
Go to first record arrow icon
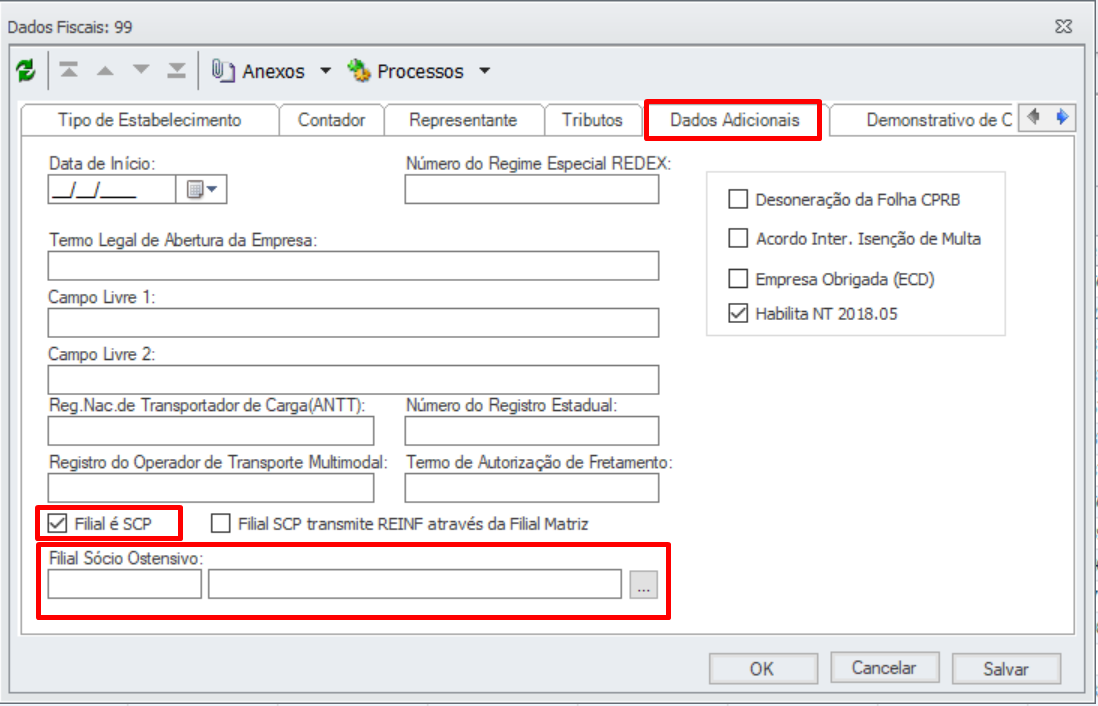(69, 70)
